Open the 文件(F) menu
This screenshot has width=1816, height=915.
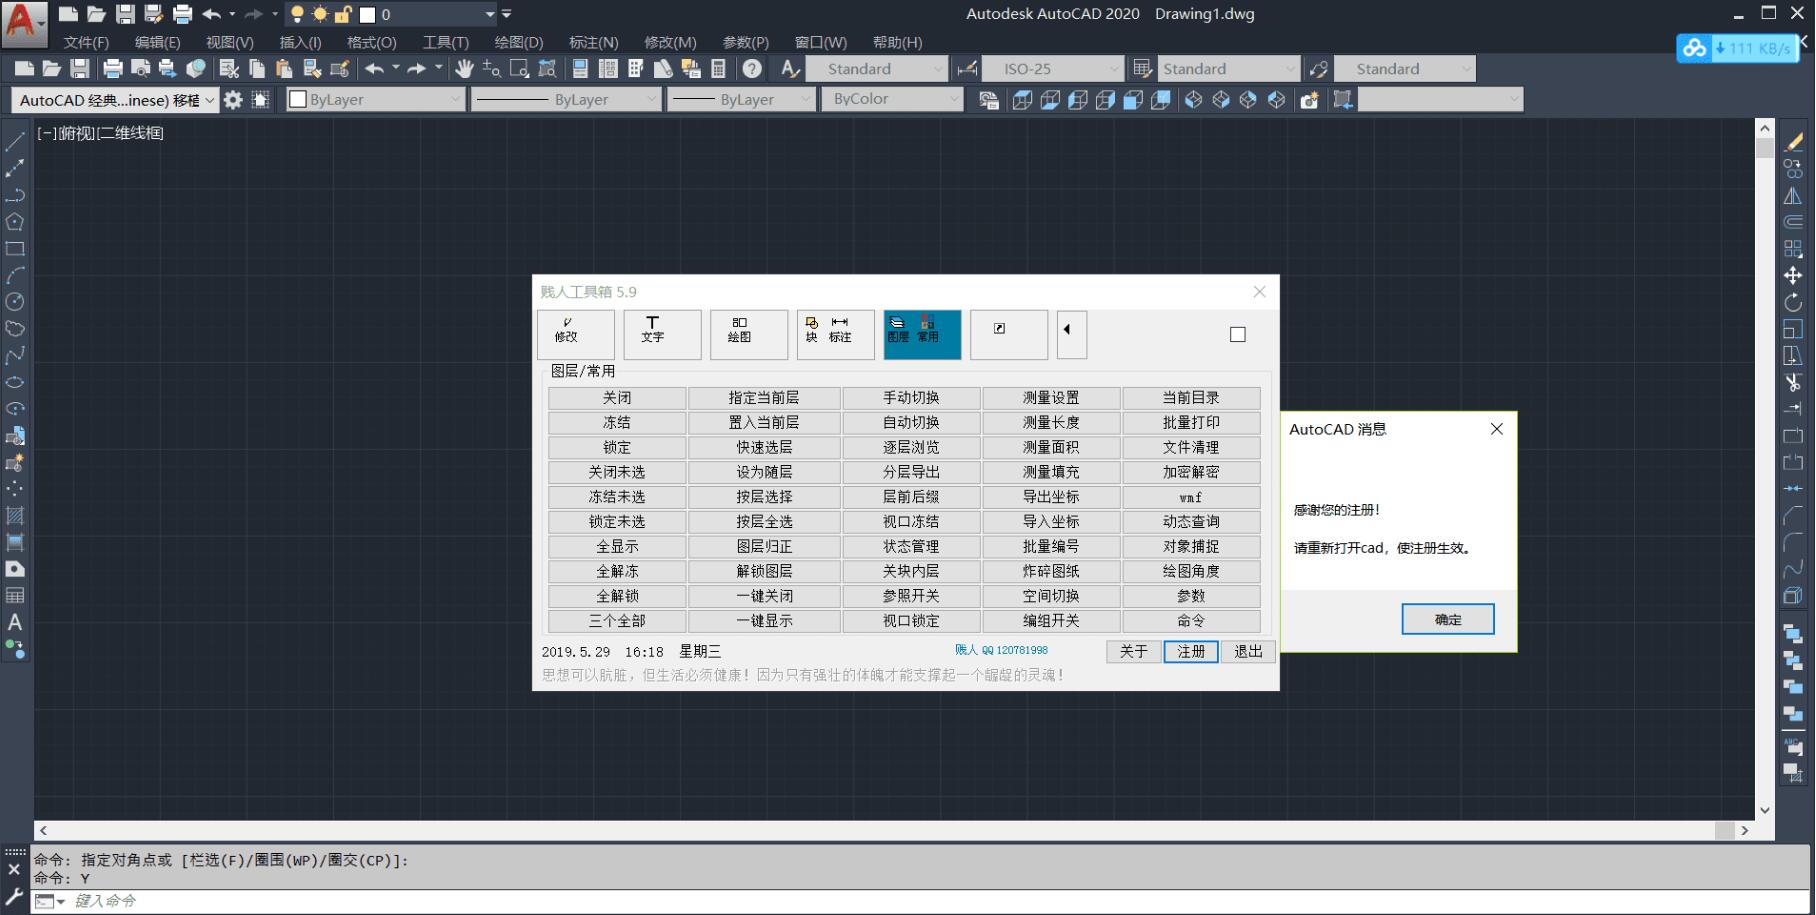pos(86,42)
